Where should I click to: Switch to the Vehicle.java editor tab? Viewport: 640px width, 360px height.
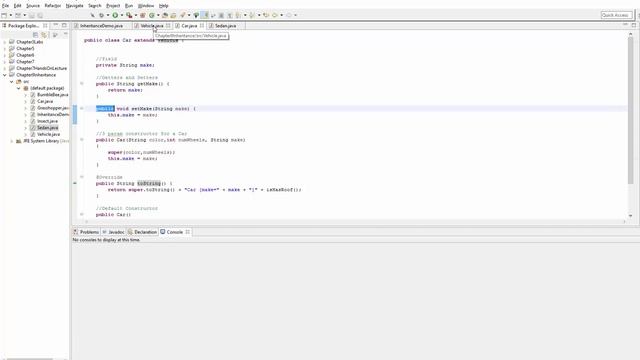[152, 26]
